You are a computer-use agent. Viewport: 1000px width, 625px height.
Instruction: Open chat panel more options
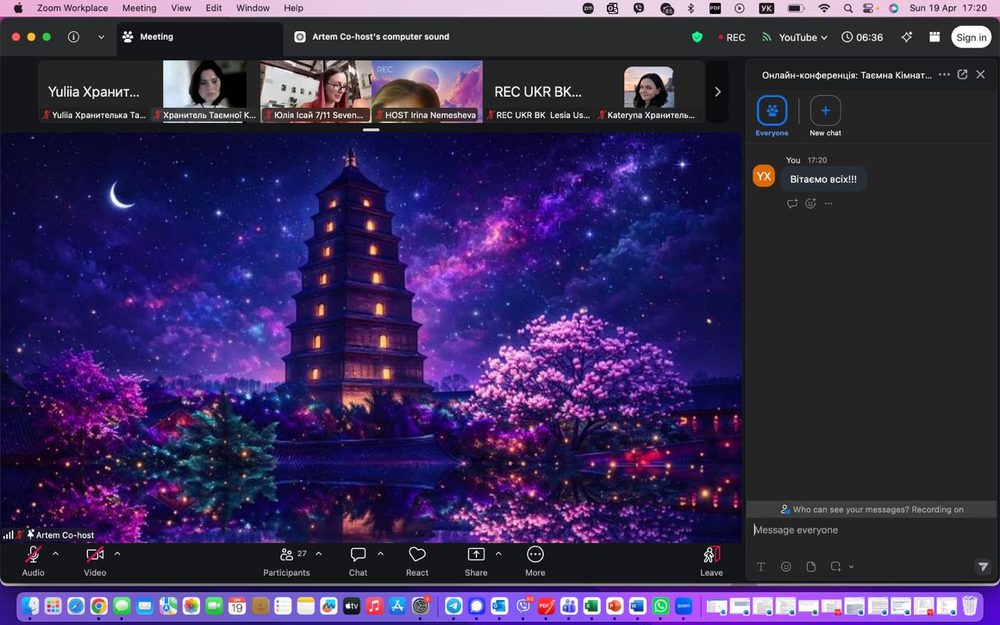point(945,75)
